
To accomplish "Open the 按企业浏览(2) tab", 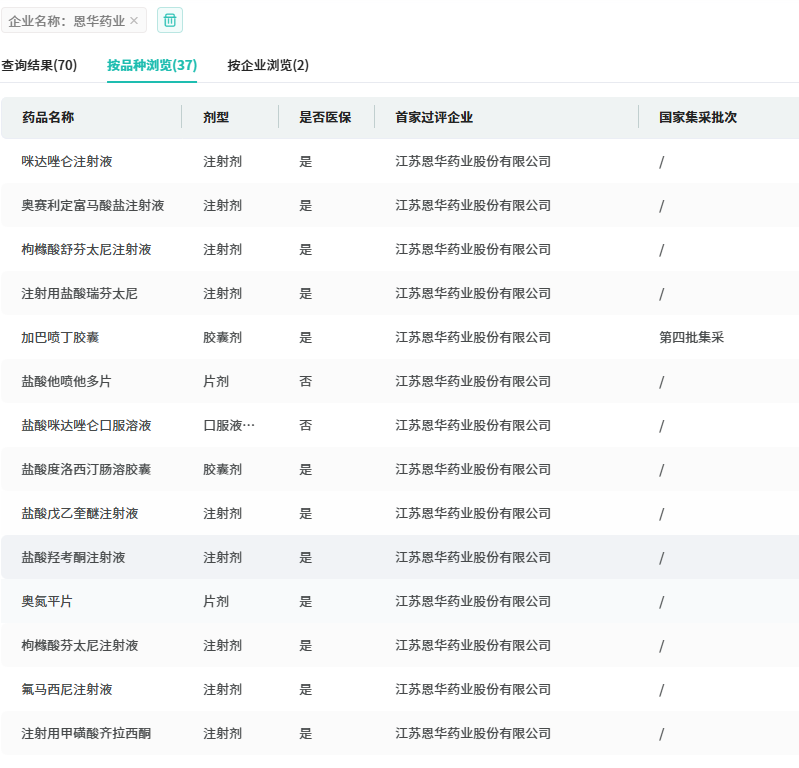I will point(268,65).
